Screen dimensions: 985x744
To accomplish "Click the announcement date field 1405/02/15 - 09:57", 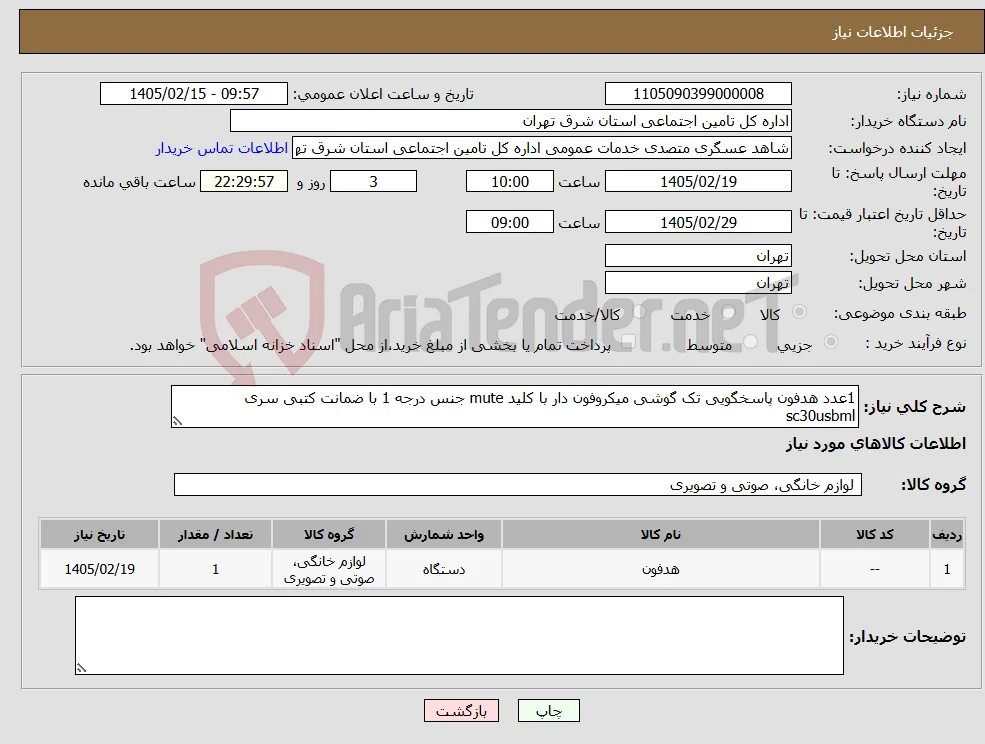I will [193, 94].
